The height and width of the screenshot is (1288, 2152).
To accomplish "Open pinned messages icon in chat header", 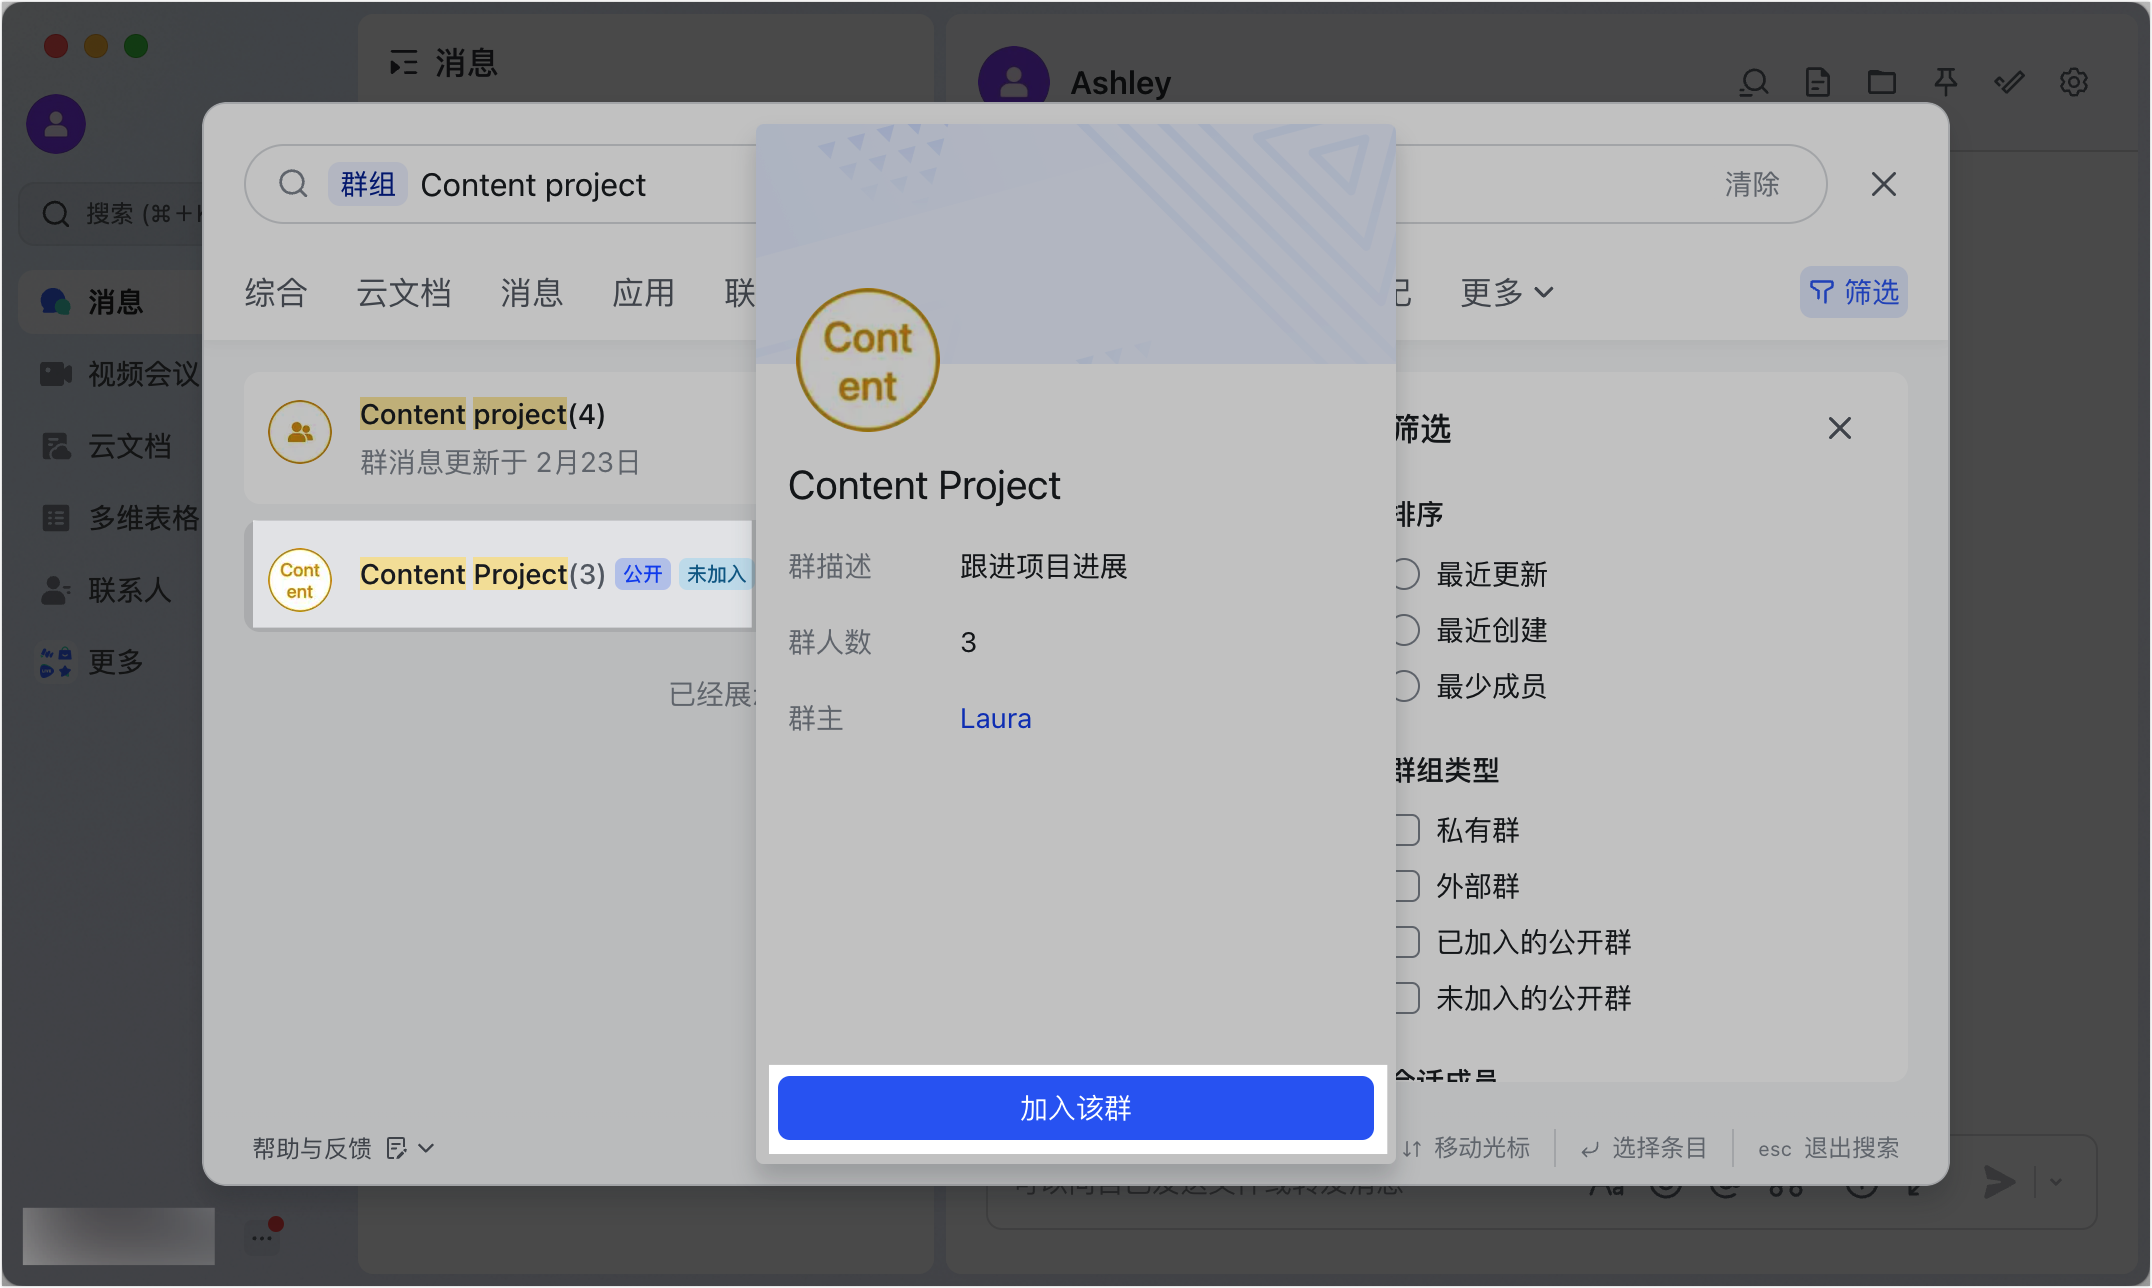I will point(1946,82).
